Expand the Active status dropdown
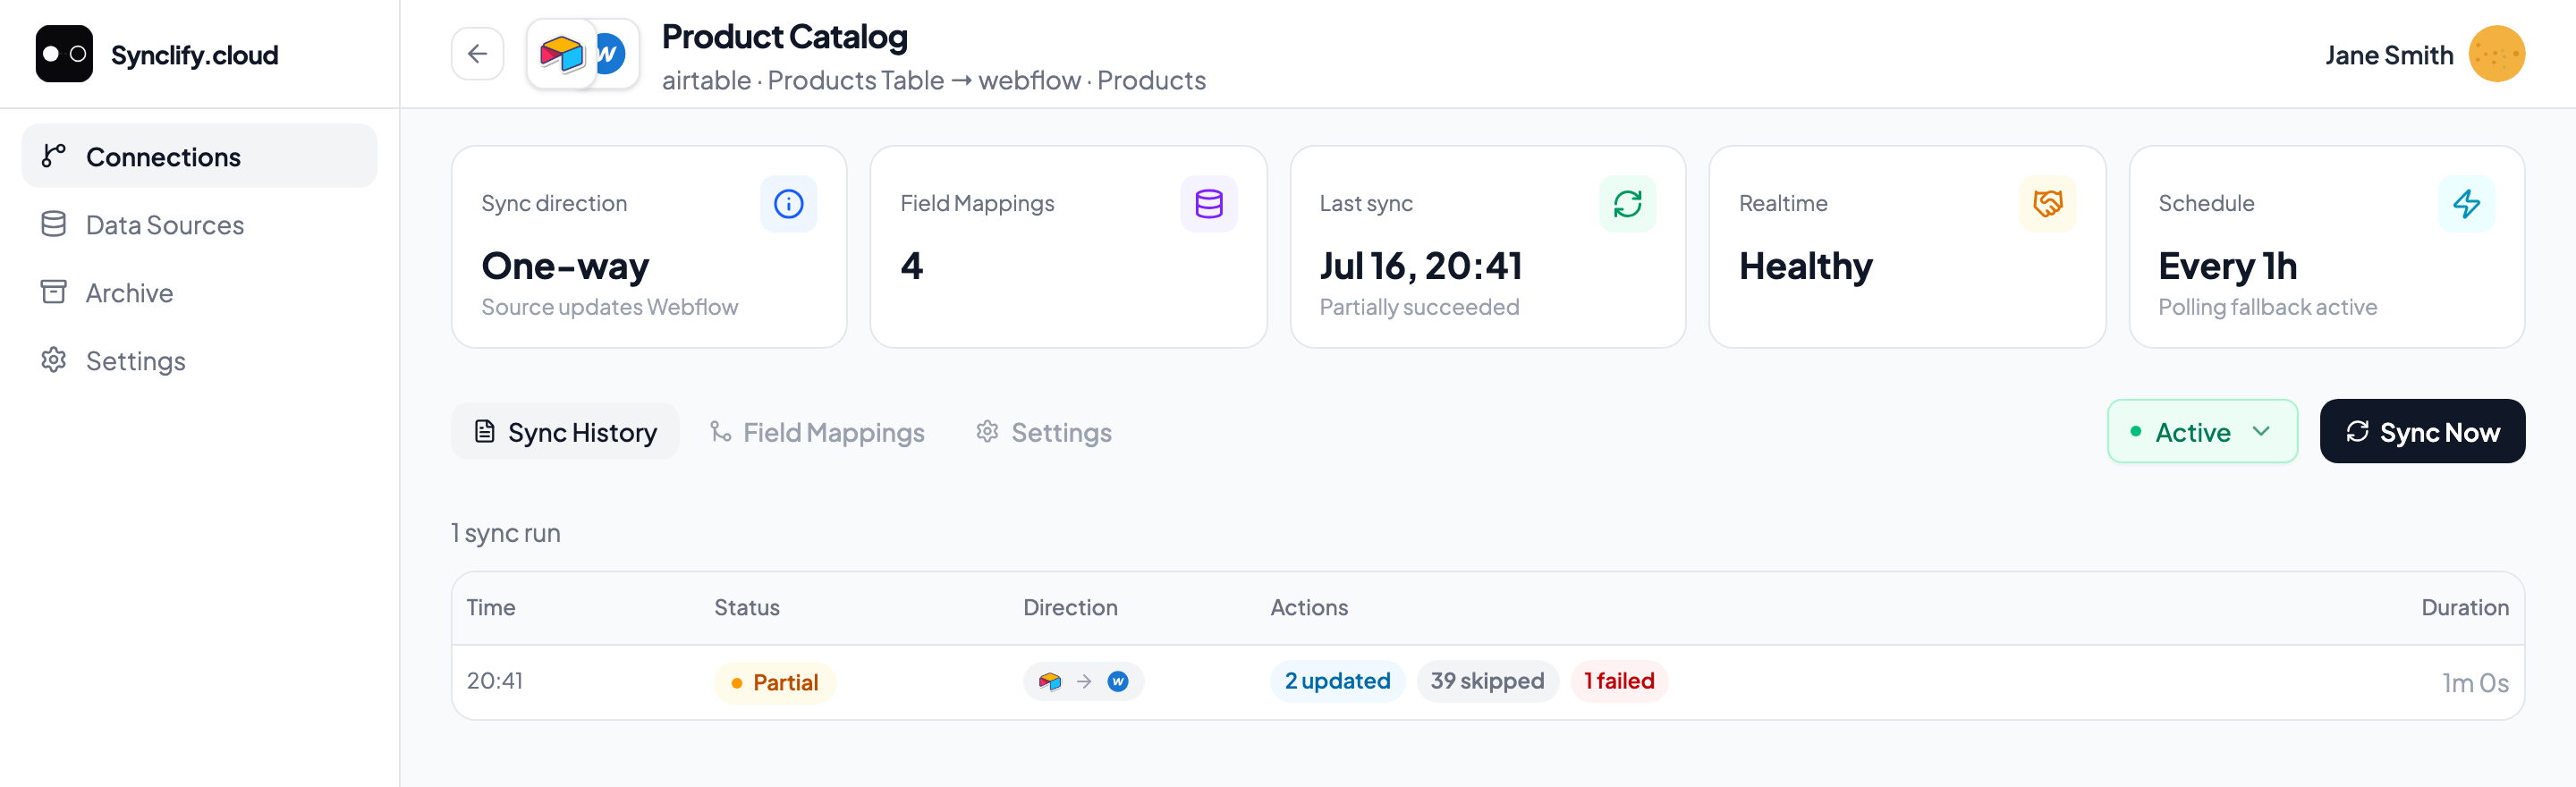Image resolution: width=2576 pixels, height=787 pixels. (2202, 432)
